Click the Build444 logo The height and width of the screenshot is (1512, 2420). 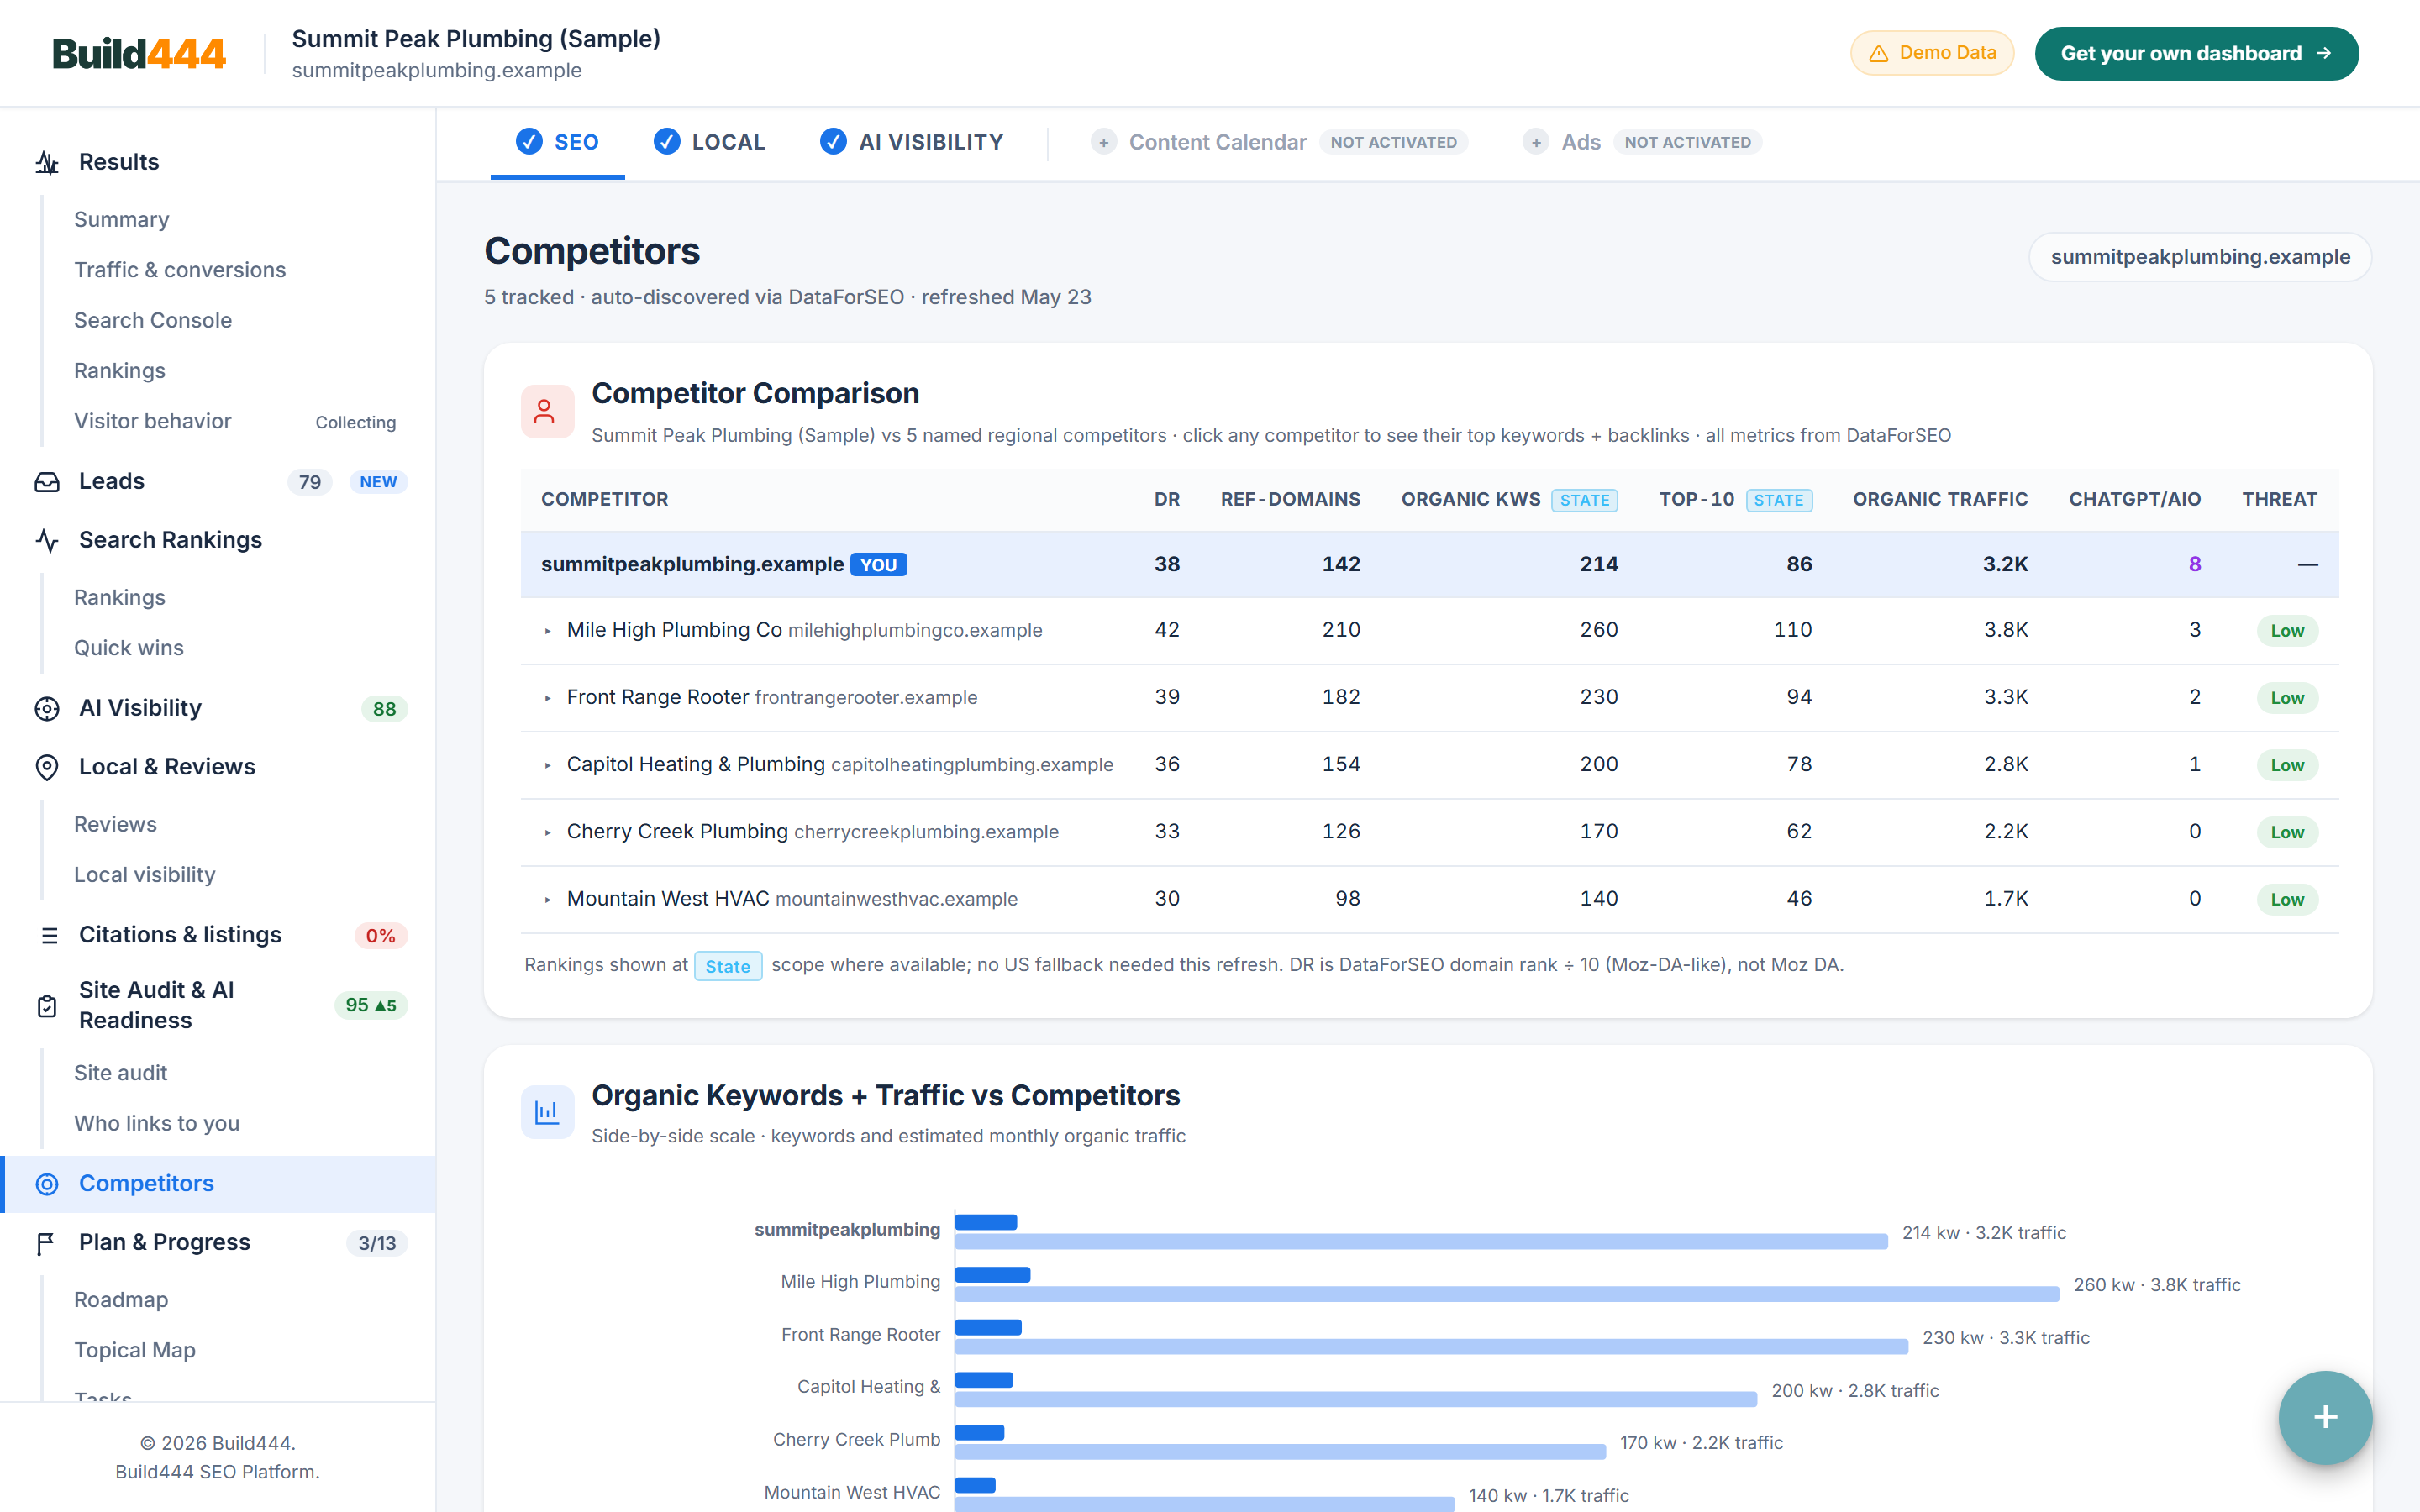pyautogui.click(x=139, y=54)
